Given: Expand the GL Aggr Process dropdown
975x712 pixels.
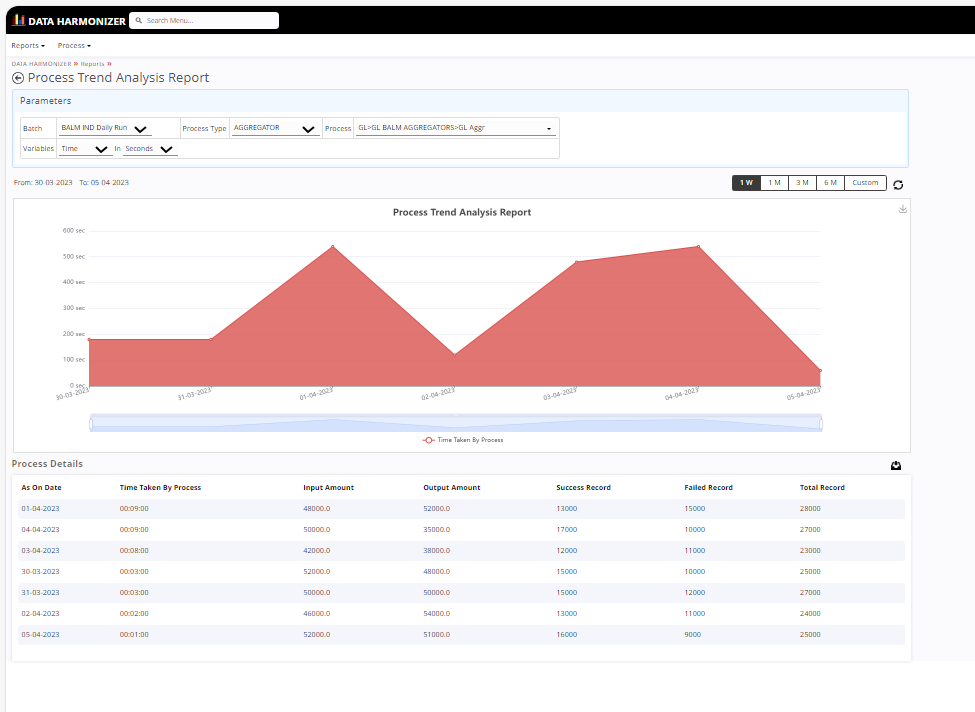Looking at the screenshot, I should pyautogui.click(x=455, y=128).
